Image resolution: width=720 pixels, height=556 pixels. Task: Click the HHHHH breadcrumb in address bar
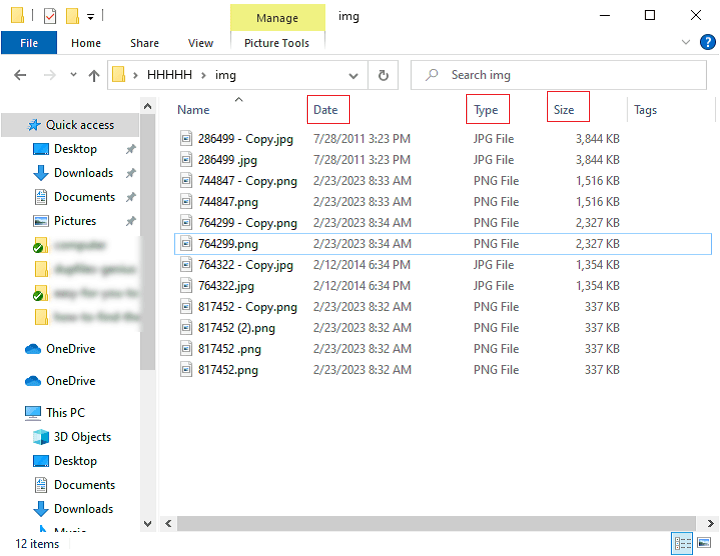tap(169, 75)
